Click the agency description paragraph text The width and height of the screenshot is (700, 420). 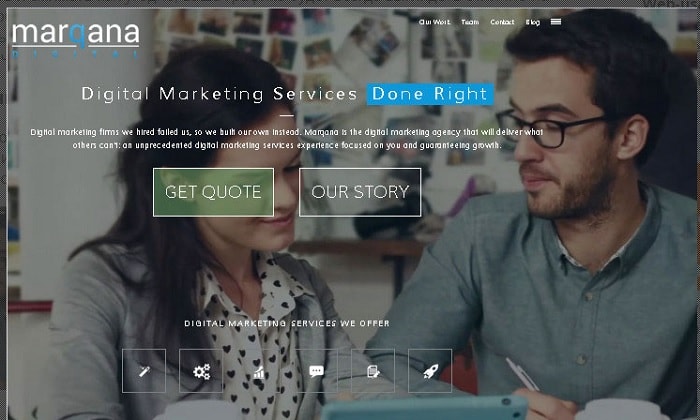[287, 138]
